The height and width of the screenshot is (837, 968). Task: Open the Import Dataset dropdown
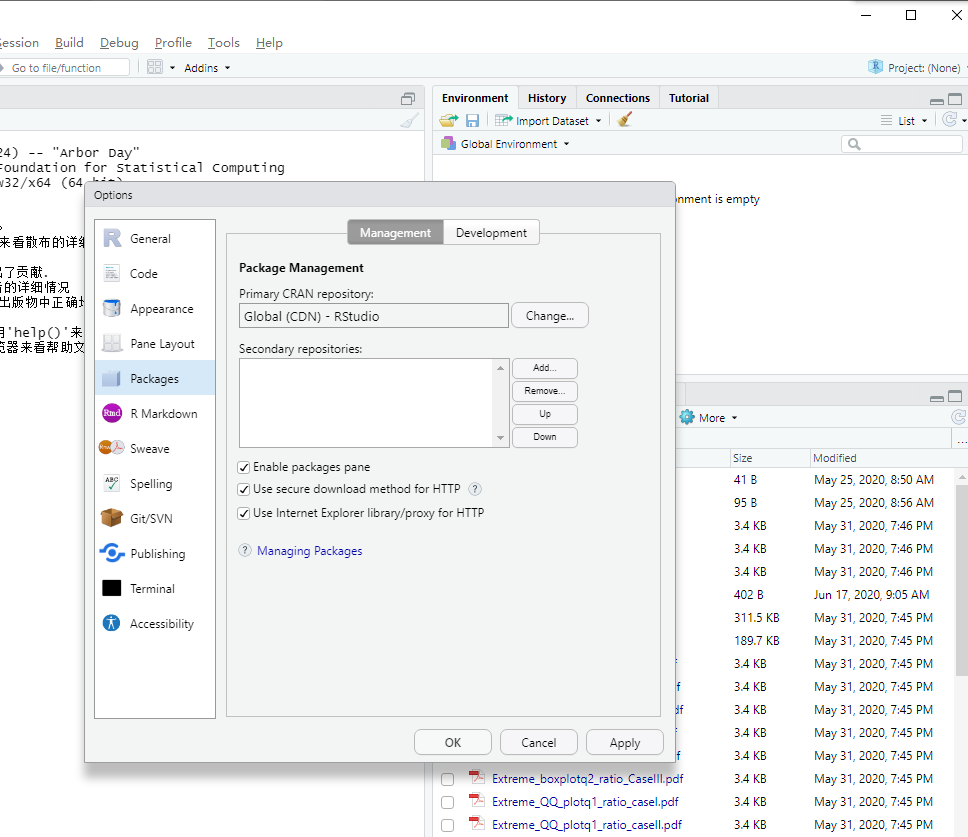tap(552, 121)
